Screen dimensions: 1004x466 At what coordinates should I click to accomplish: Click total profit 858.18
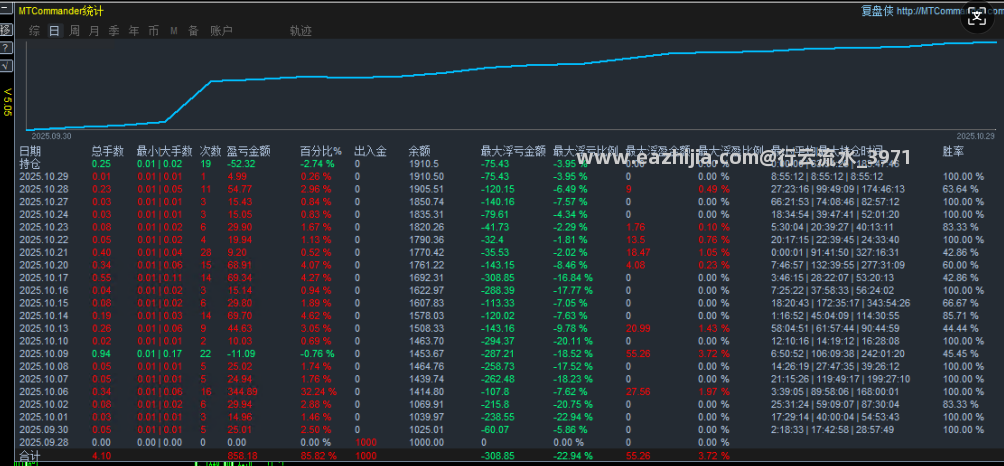click(242, 456)
